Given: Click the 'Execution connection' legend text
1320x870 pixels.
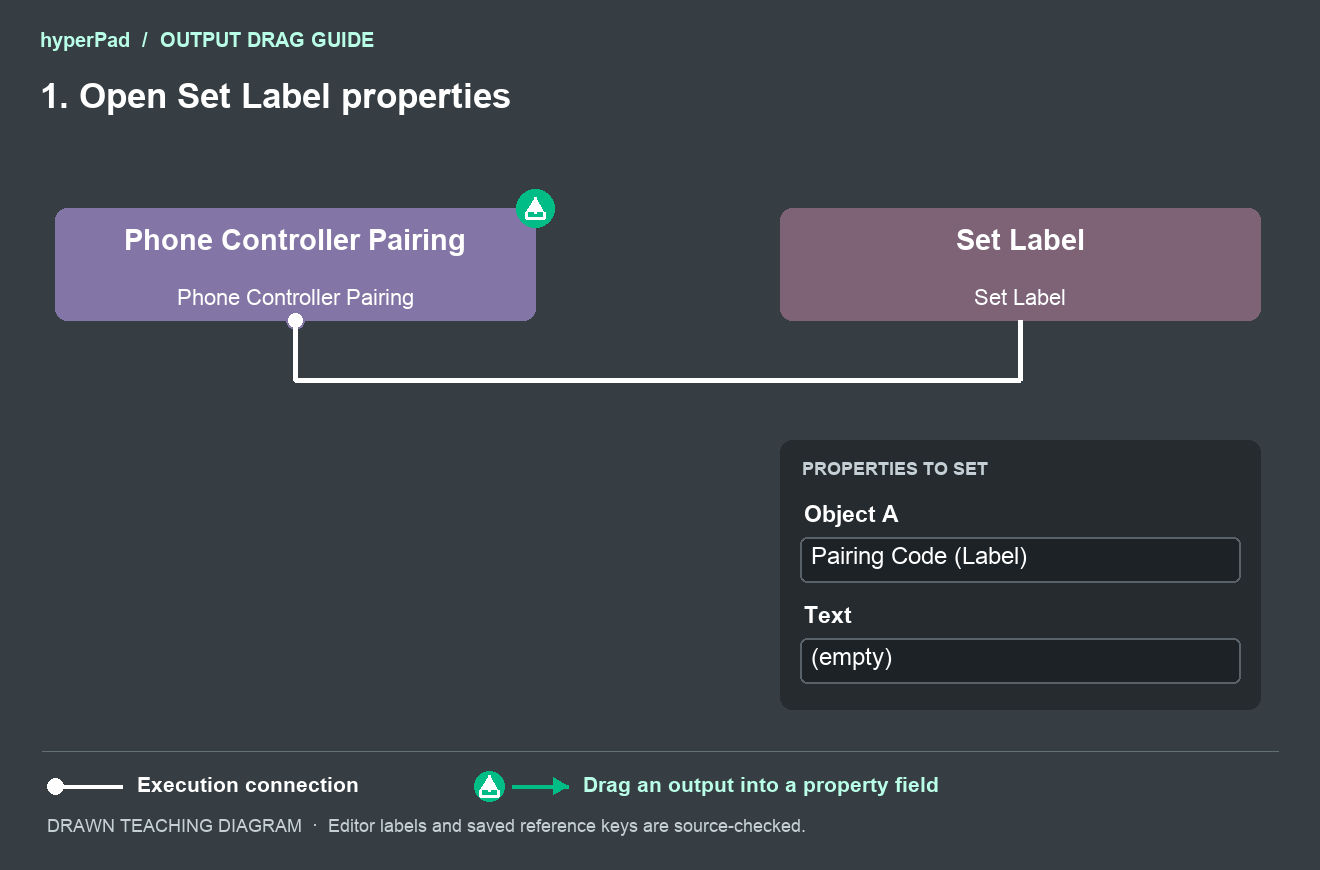Looking at the screenshot, I should pyautogui.click(x=248, y=785).
